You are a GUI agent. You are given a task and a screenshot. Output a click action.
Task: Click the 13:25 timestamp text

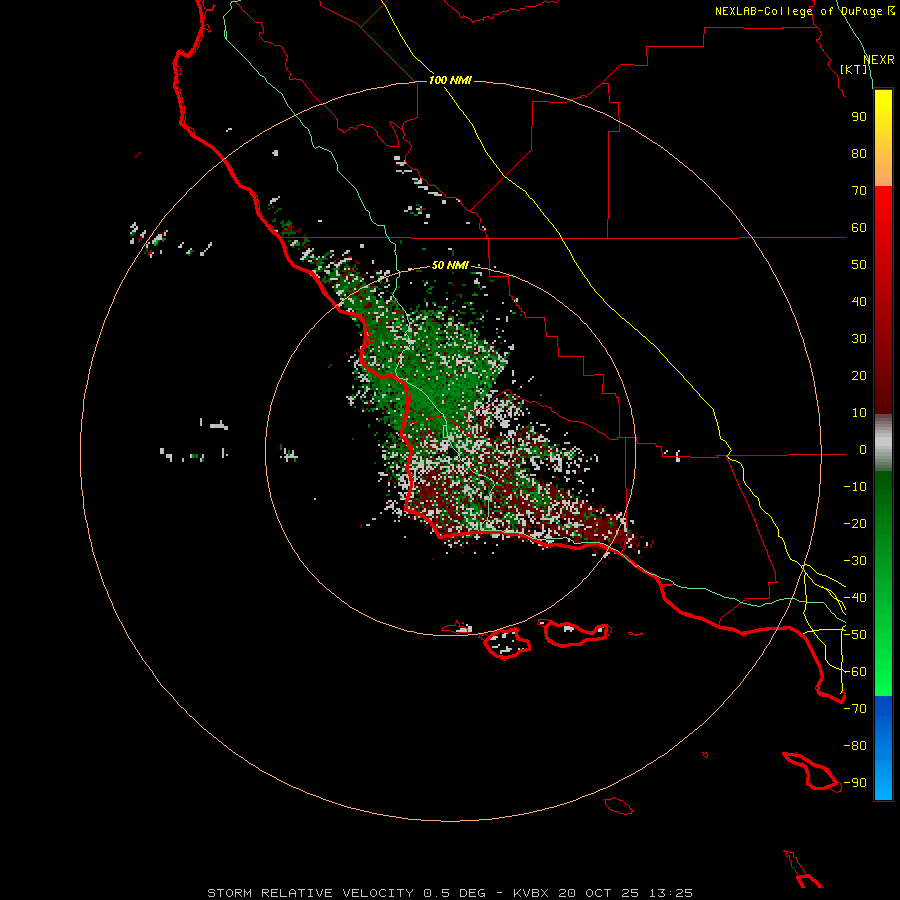[x=671, y=893]
